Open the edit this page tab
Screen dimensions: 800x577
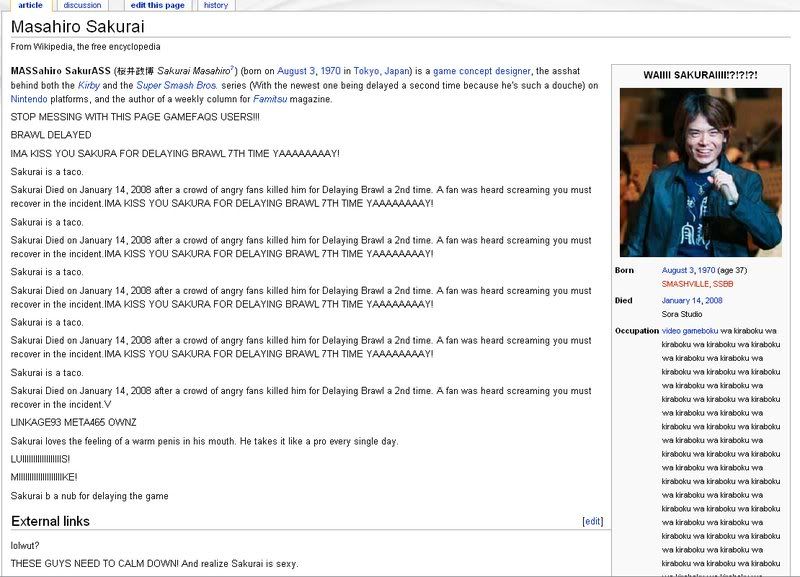(157, 5)
